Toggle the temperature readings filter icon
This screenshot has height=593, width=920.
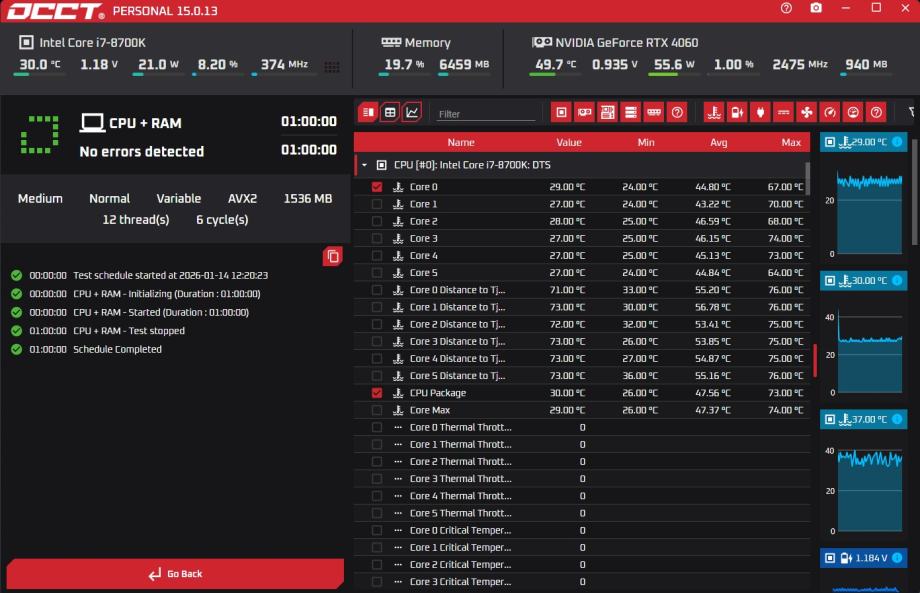click(x=714, y=112)
